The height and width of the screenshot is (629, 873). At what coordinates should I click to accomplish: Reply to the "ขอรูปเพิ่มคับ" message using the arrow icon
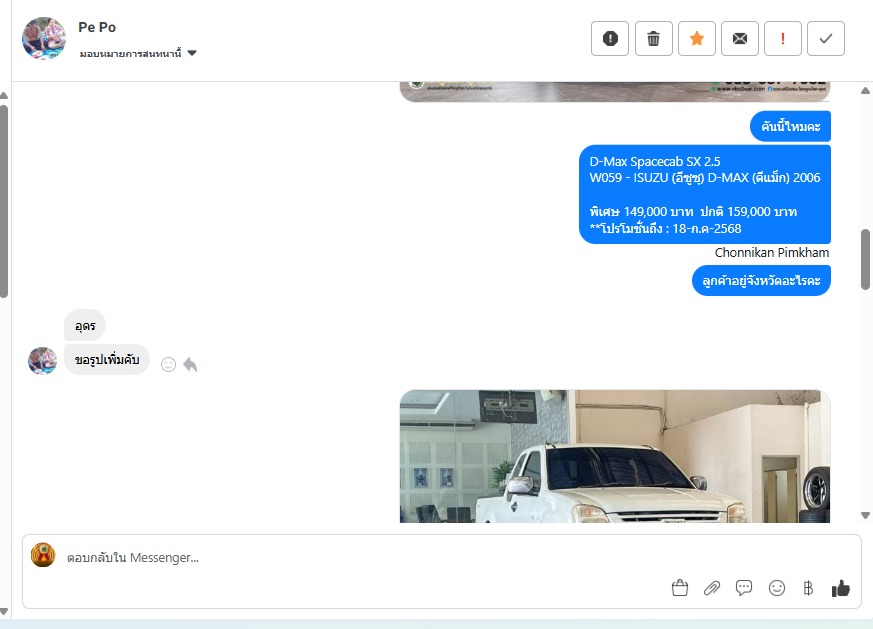click(x=190, y=365)
